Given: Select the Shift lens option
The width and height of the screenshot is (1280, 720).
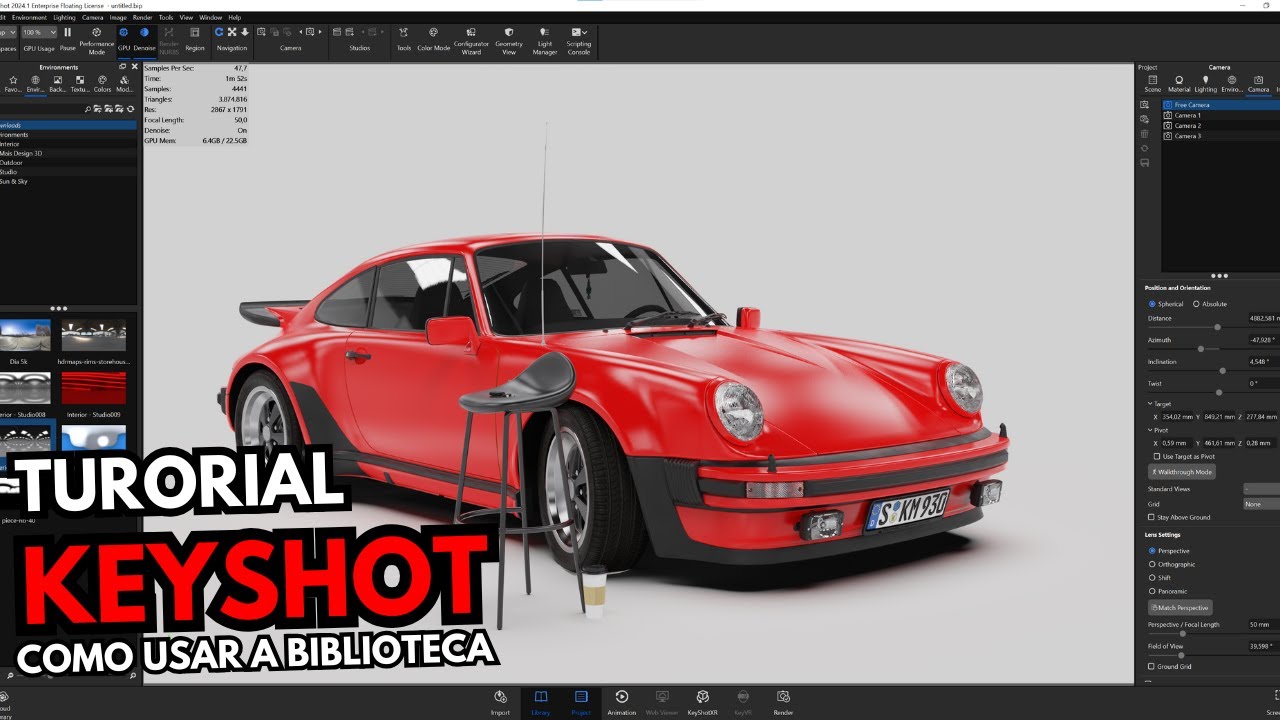Looking at the screenshot, I should pos(1160,578).
